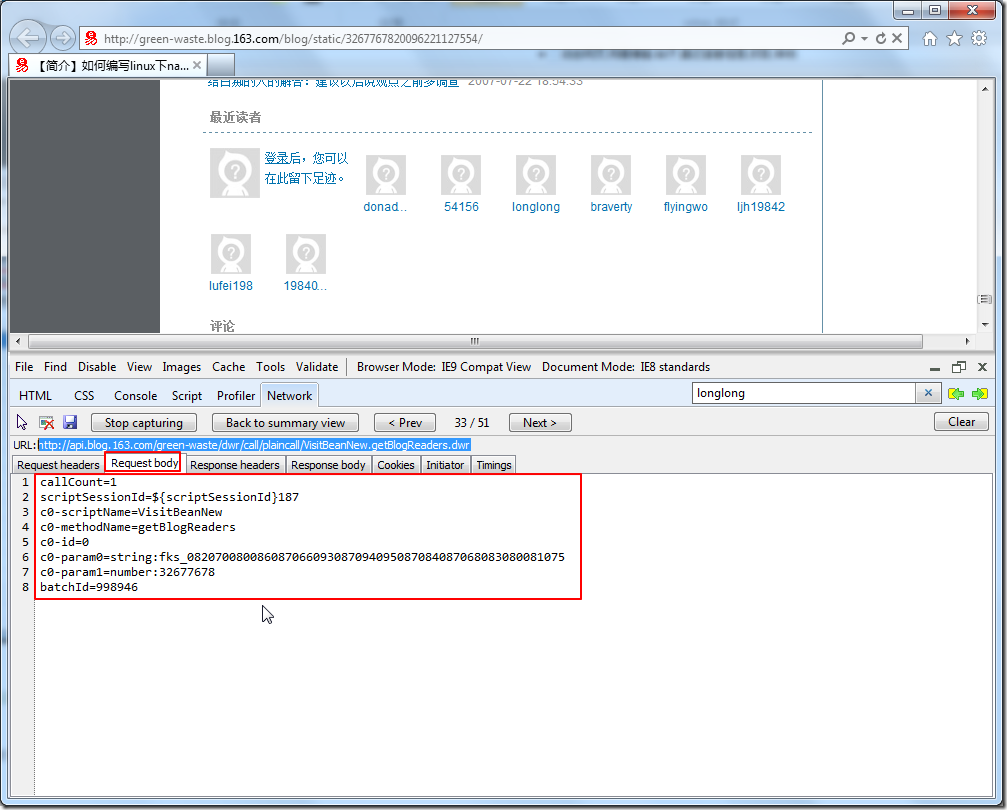Open the address bar dropdown arrow
This screenshot has width=1007, height=810.
point(864,39)
